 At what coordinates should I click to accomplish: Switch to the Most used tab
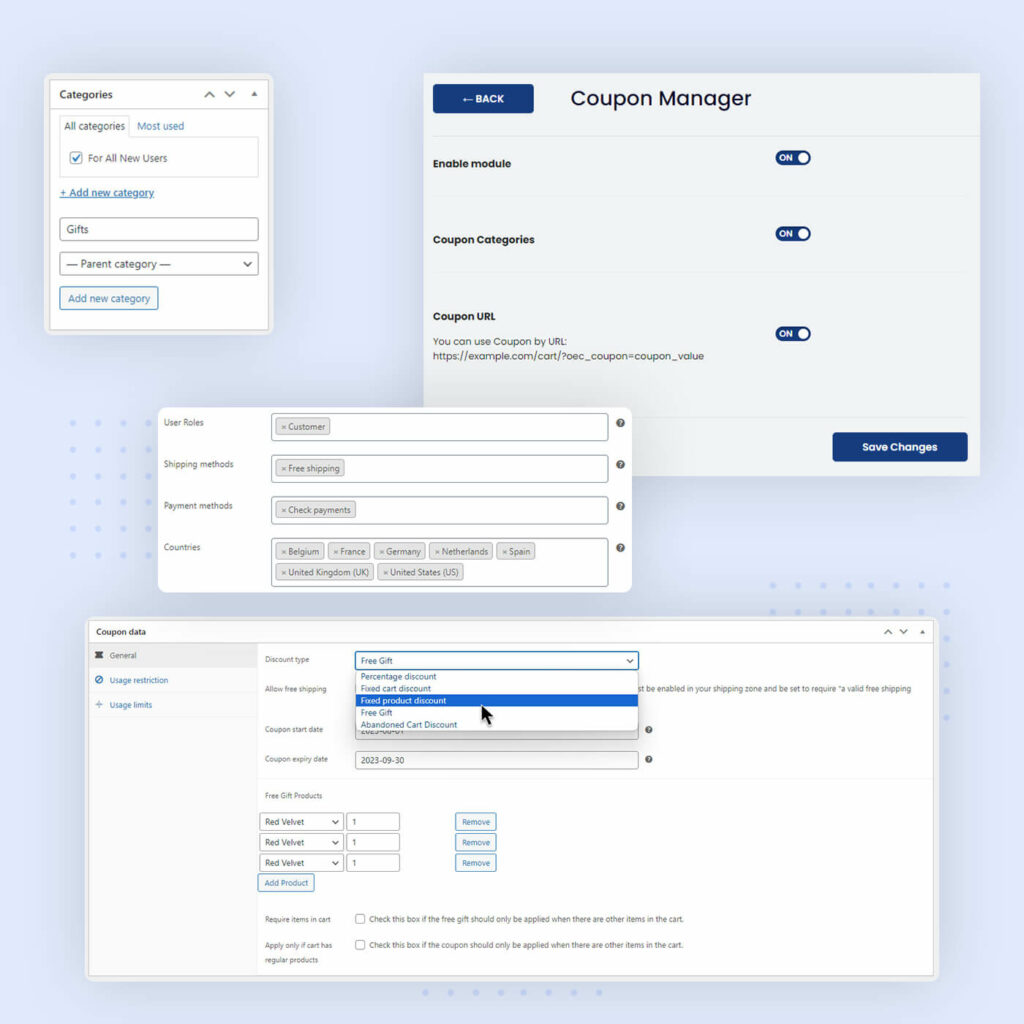click(x=161, y=126)
